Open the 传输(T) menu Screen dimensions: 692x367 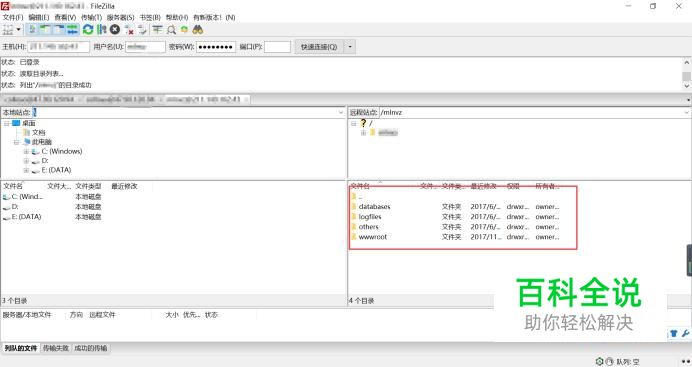(x=91, y=17)
